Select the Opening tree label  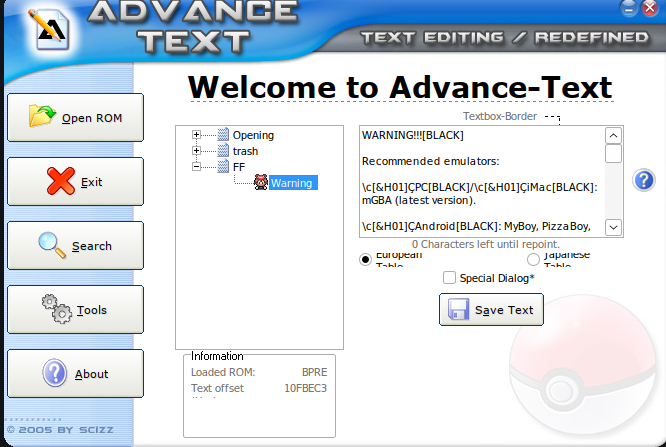pyautogui.click(x=253, y=135)
